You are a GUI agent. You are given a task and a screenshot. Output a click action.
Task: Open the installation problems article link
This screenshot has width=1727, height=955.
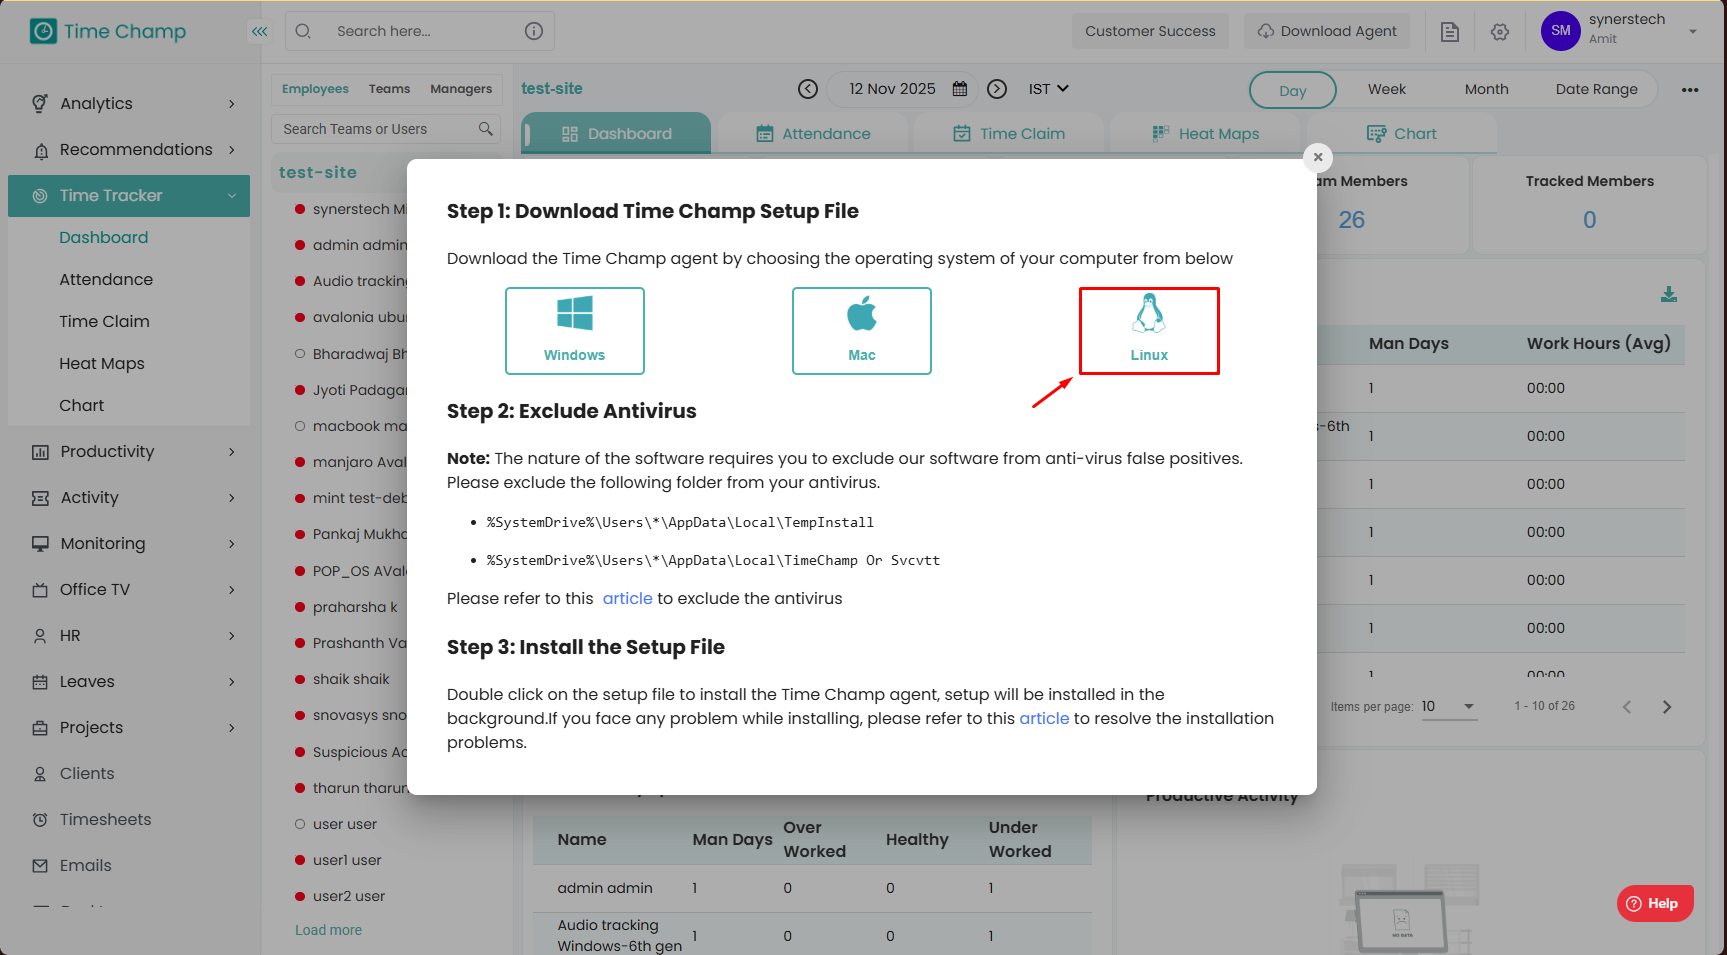pyautogui.click(x=1044, y=718)
